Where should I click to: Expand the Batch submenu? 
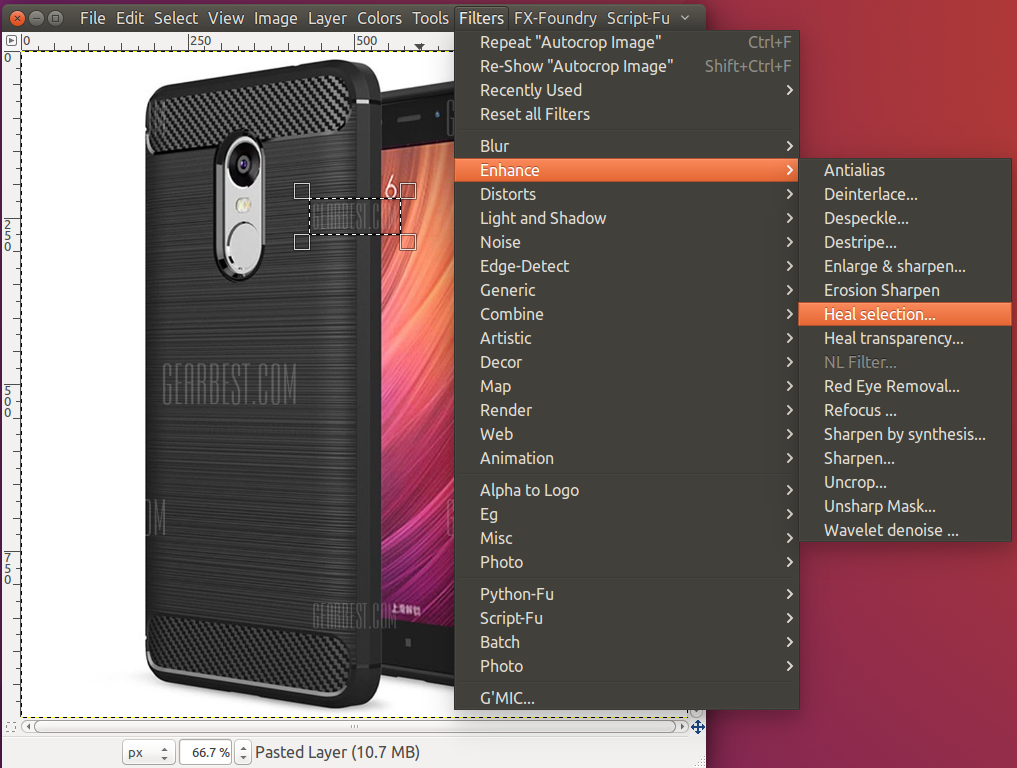point(627,642)
